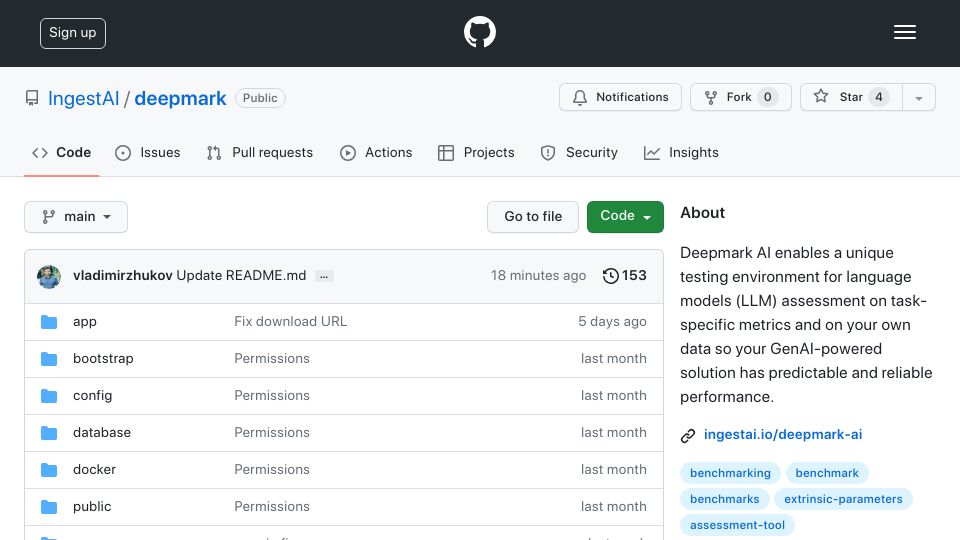
Task: Select the benchmark topic tag
Action: 827,473
